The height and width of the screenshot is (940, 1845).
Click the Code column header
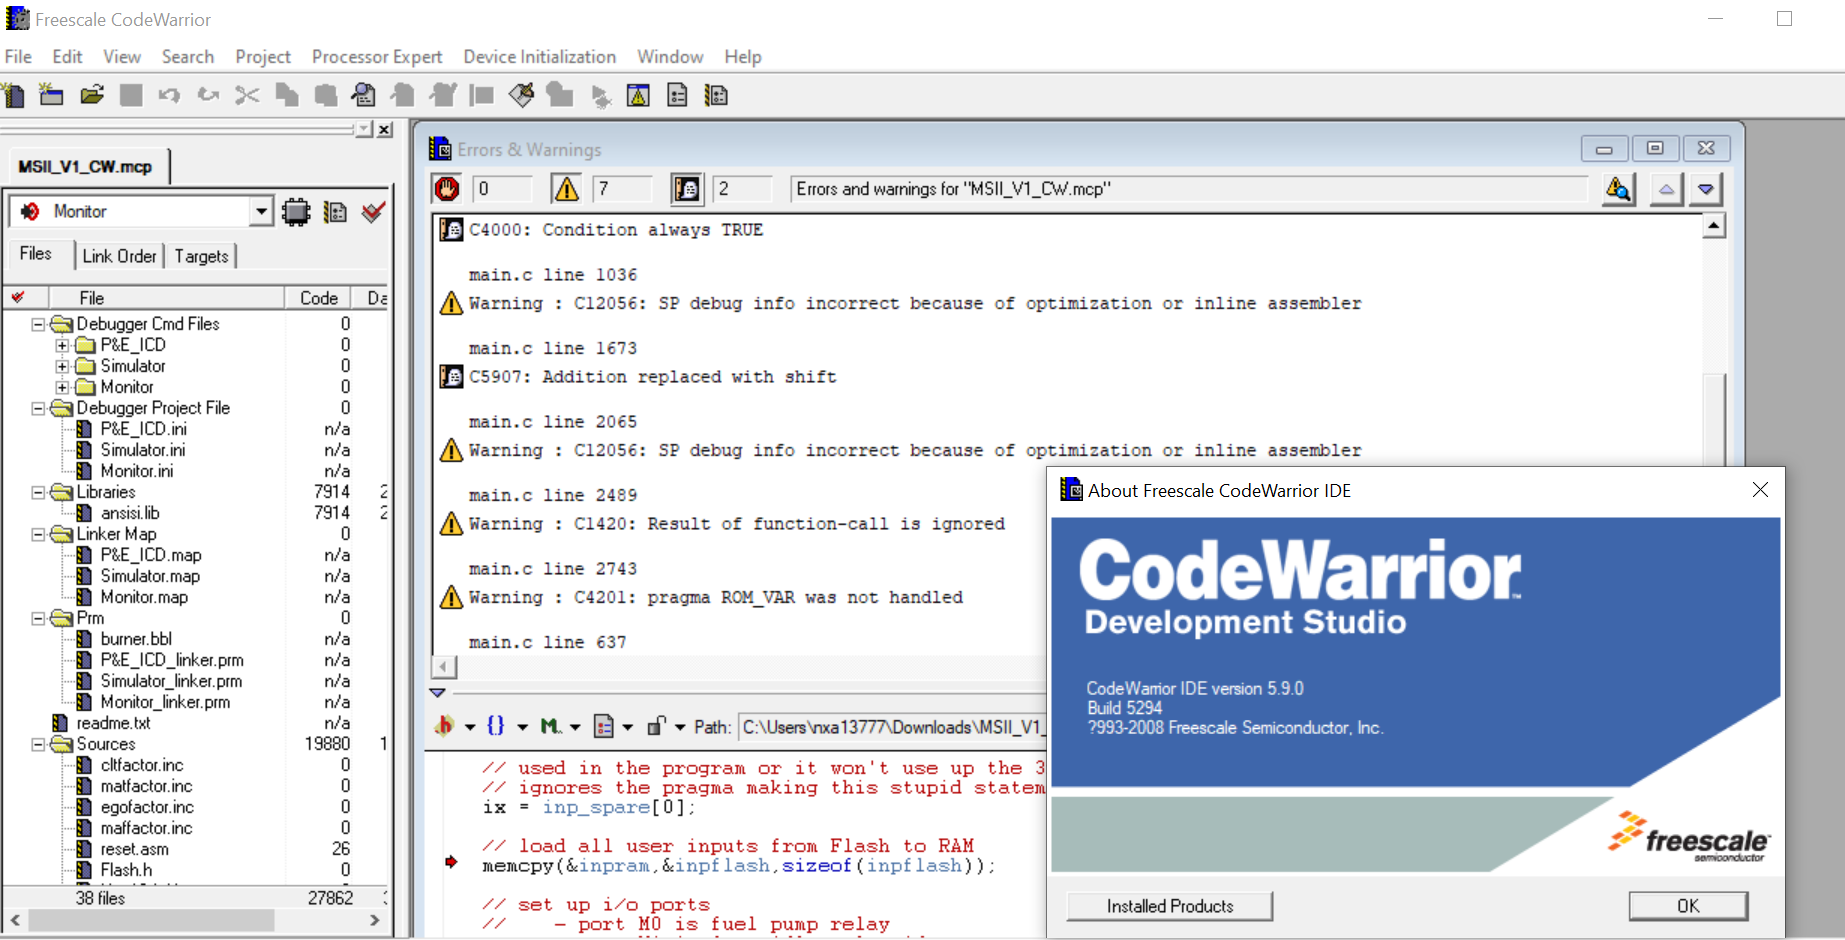coord(319,298)
